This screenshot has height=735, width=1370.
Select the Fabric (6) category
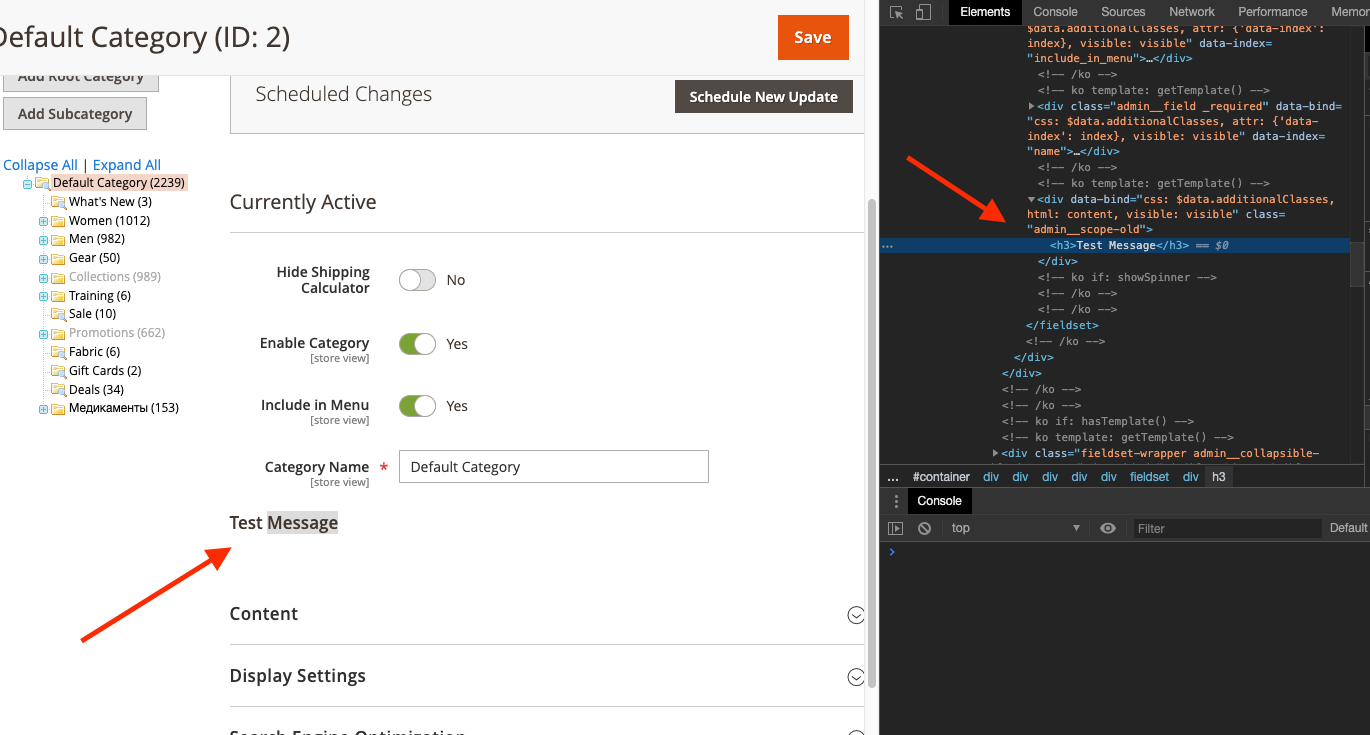tap(94, 352)
